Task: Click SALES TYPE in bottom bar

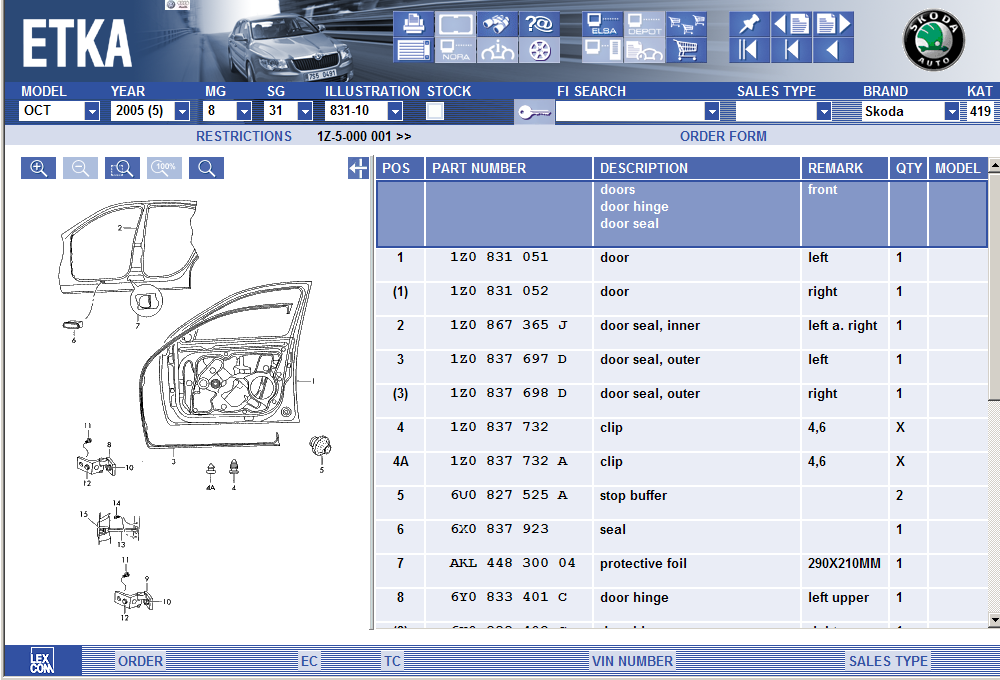Action: (x=888, y=661)
